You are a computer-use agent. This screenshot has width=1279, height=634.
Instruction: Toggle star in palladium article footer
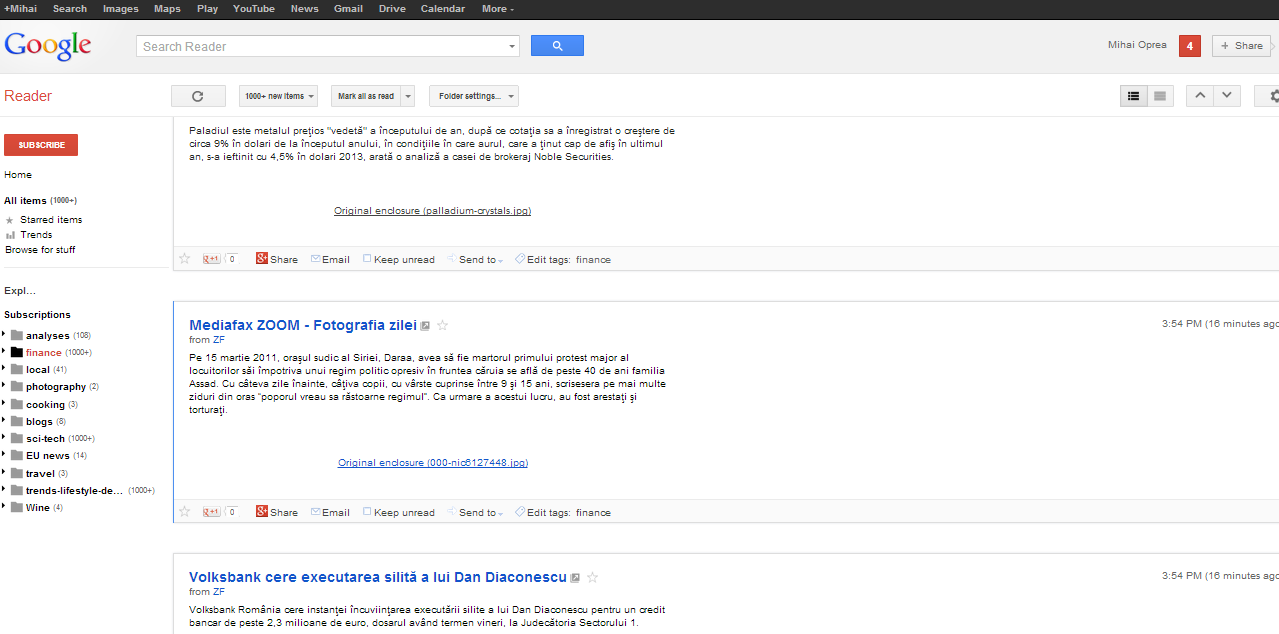click(x=184, y=259)
